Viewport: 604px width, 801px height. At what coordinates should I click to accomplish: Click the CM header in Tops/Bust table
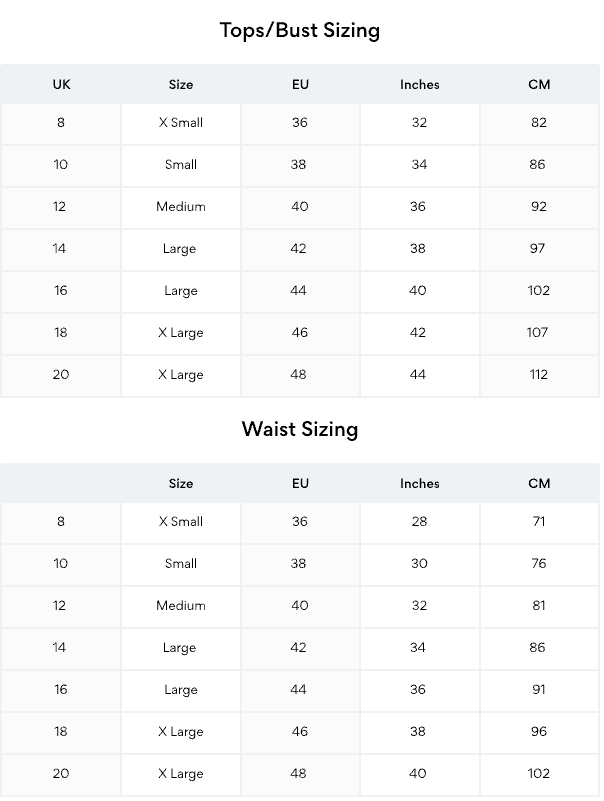539,85
